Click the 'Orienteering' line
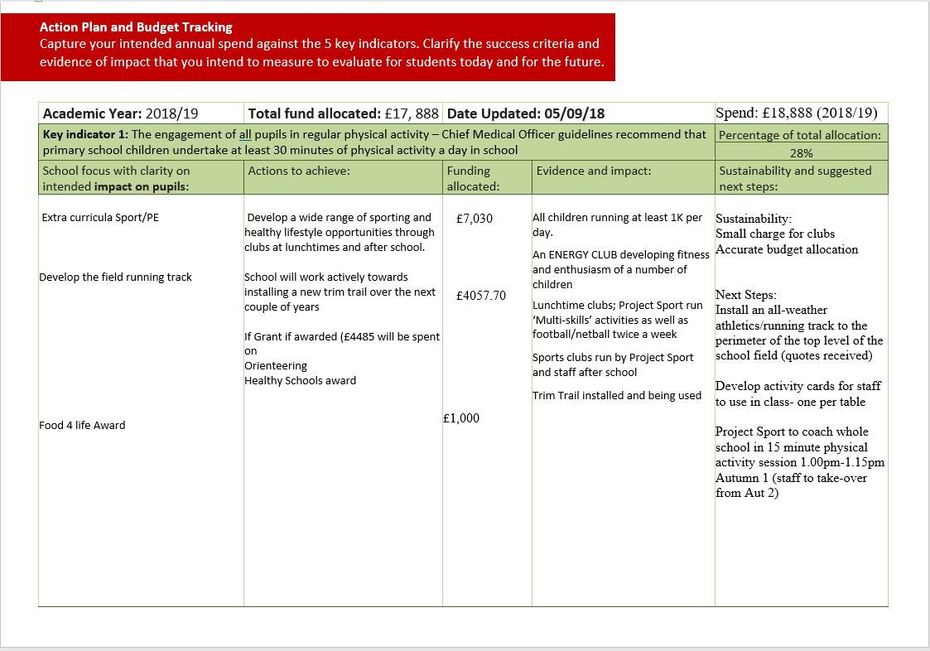930x651 pixels. pos(276,366)
